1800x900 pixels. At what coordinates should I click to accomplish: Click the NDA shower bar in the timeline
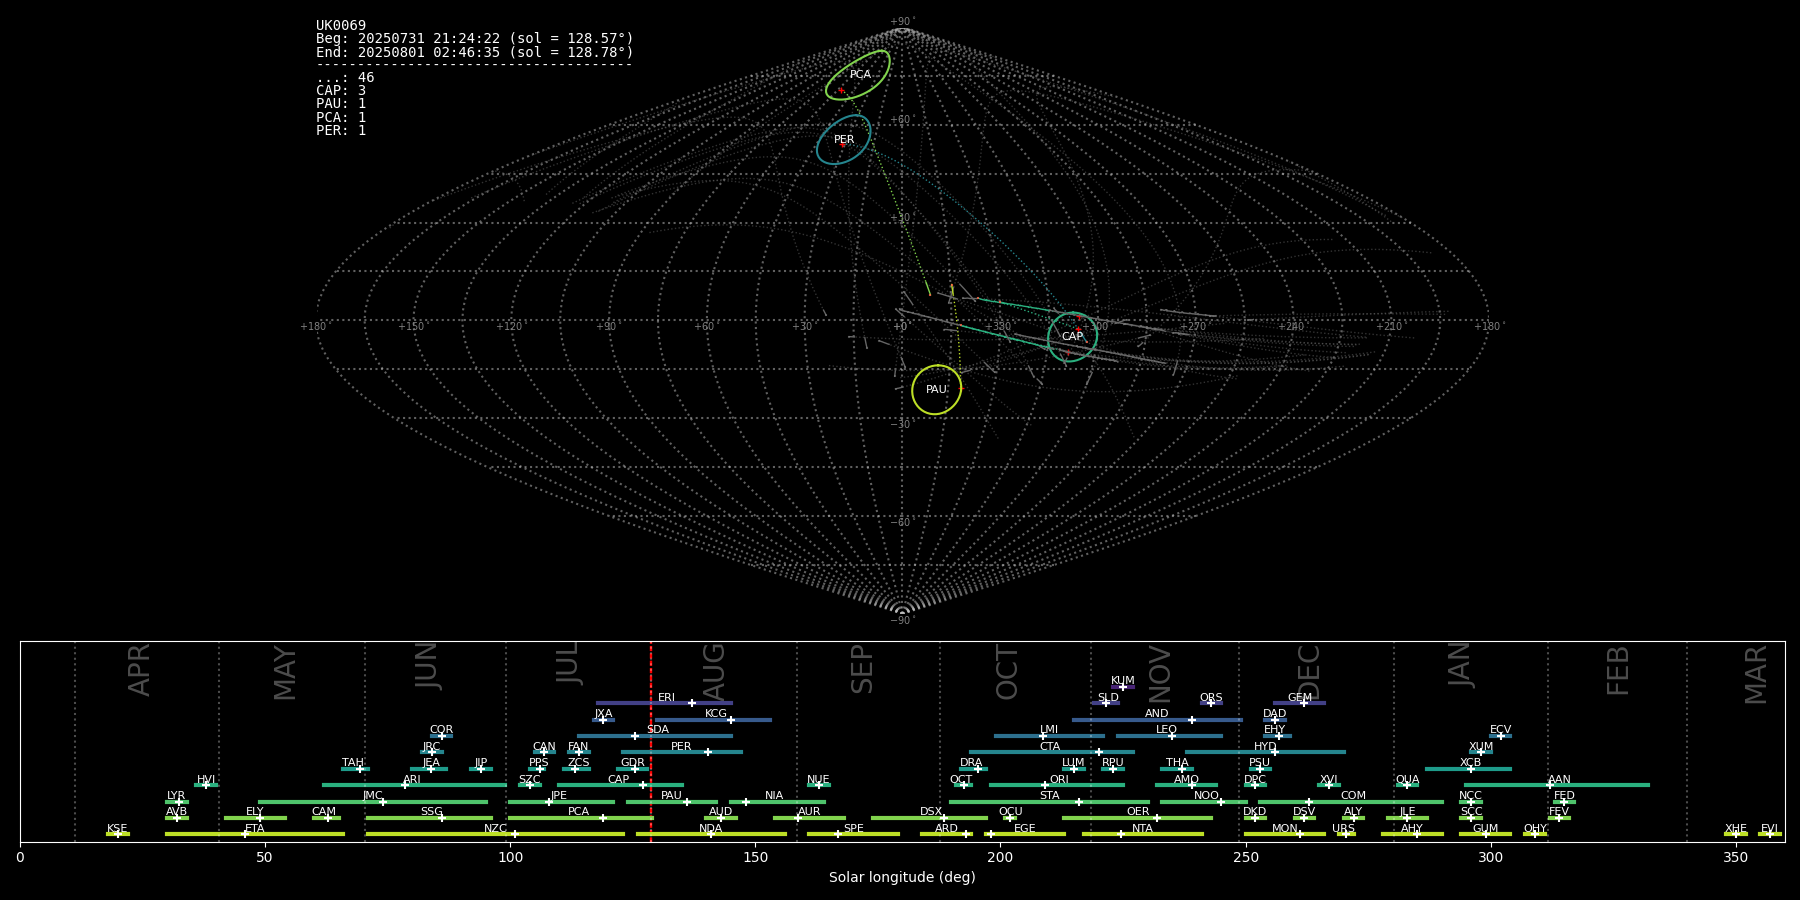(711, 834)
